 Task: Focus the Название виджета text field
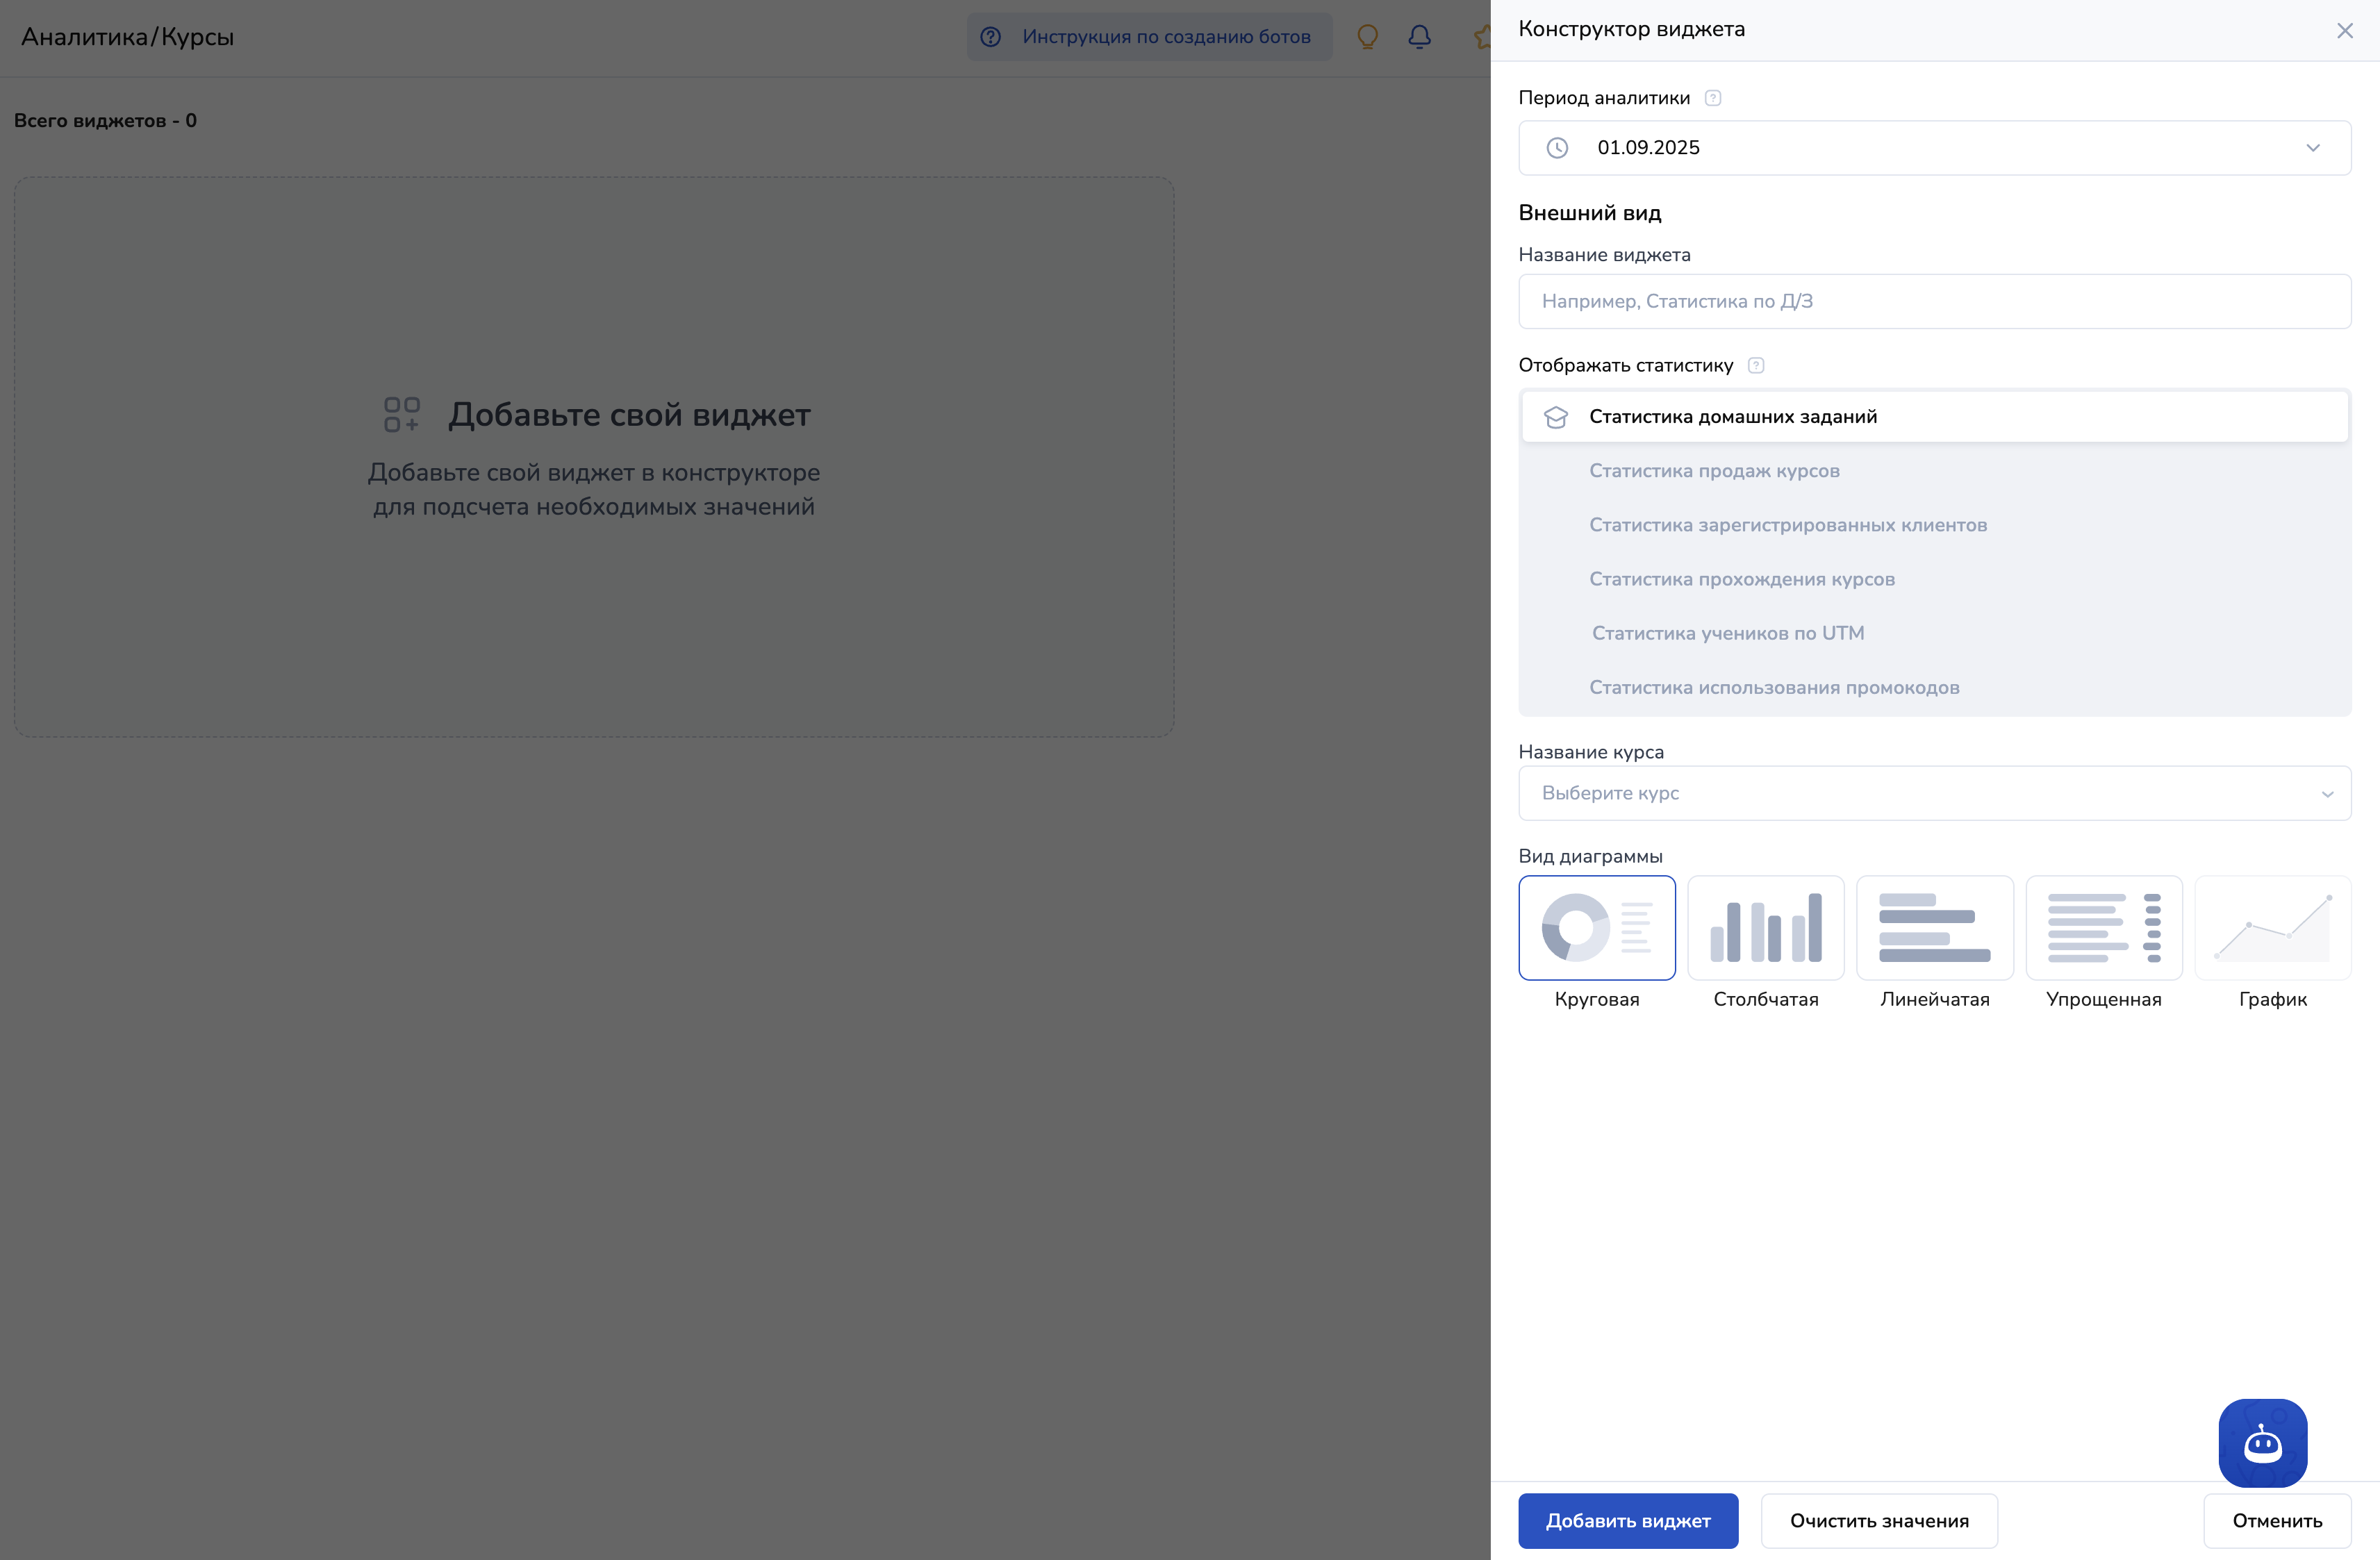tap(1933, 301)
